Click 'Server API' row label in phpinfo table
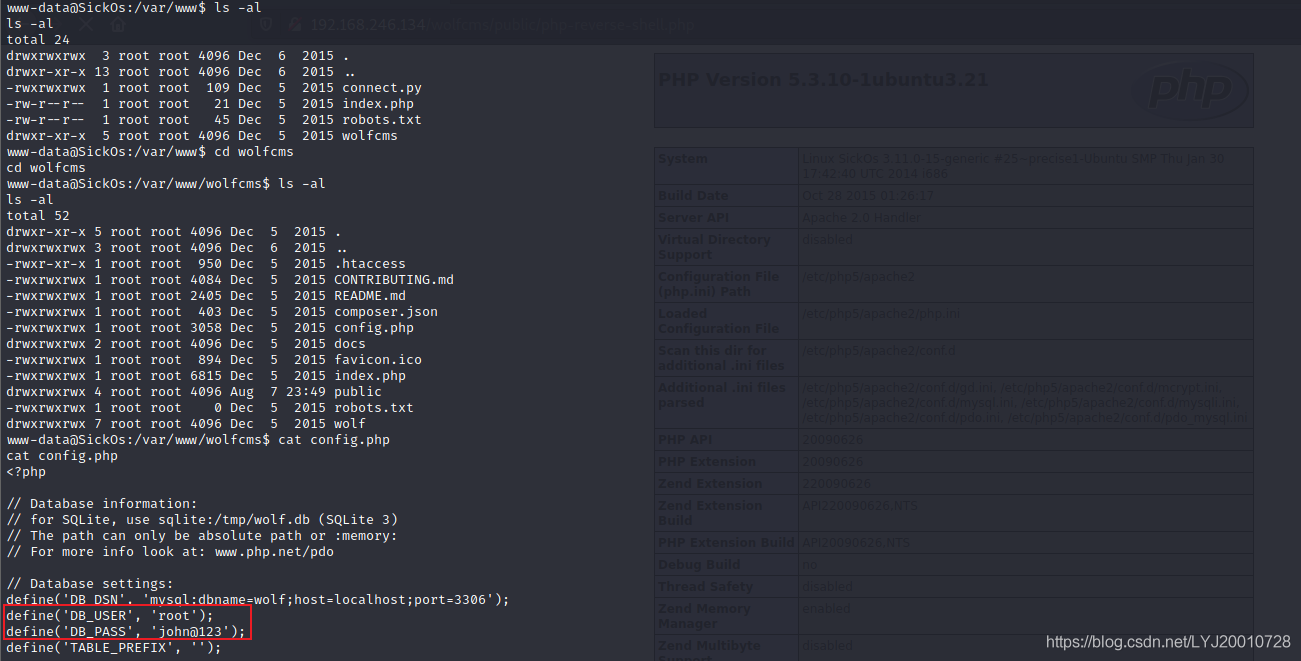The width and height of the screenshot is (1301, 661). click(693, 217)
